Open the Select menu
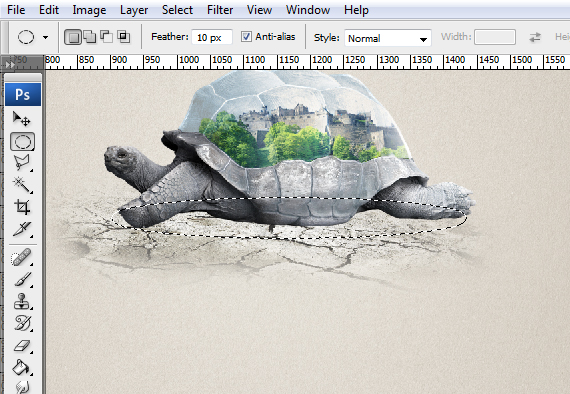The height and width of the screenshot is (394, 570). pos(177,10)
